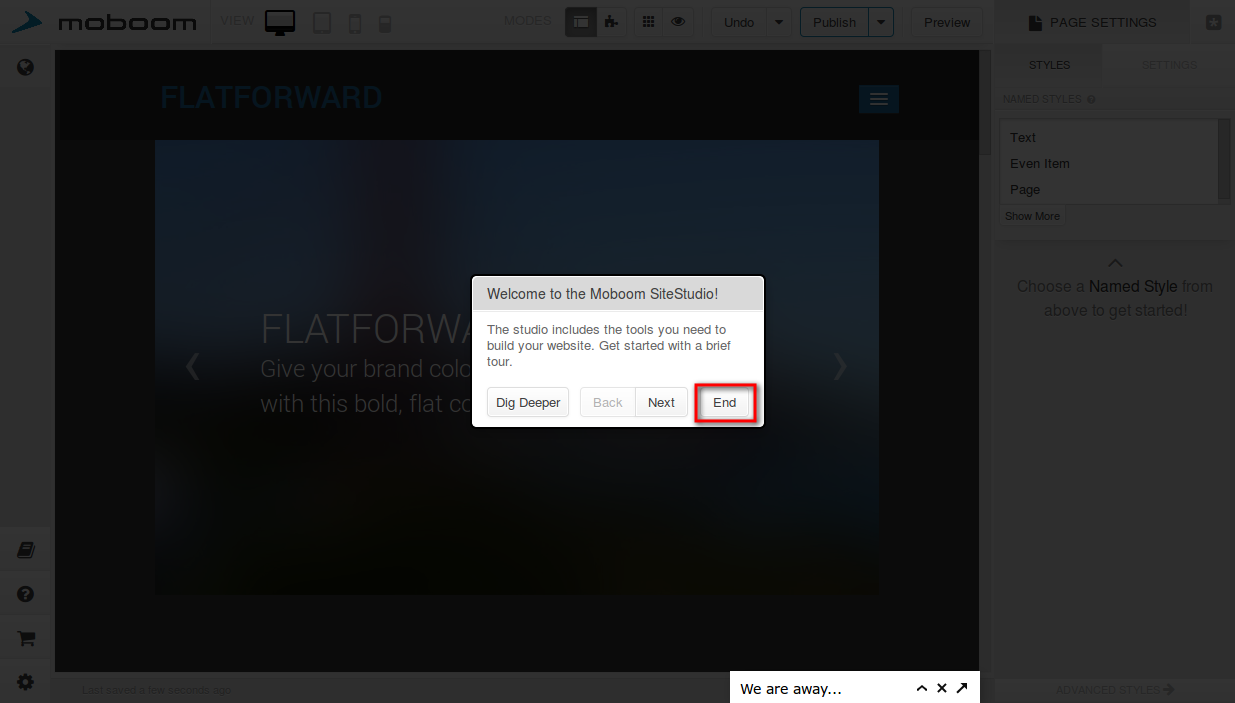Image resolution: width=1235 pixels, height=703 pixels.
Task: Select the puzzle piece mode icon
Action: 611,22
